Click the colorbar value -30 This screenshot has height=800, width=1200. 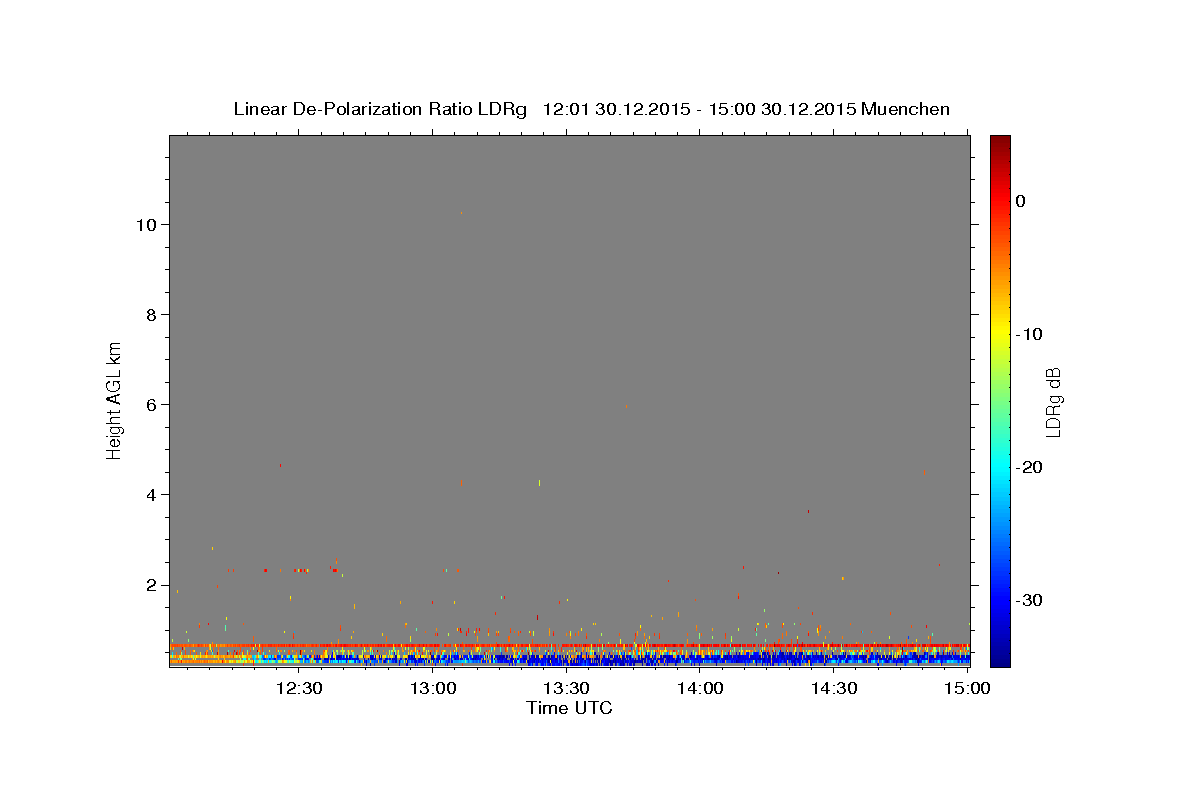1029,600
